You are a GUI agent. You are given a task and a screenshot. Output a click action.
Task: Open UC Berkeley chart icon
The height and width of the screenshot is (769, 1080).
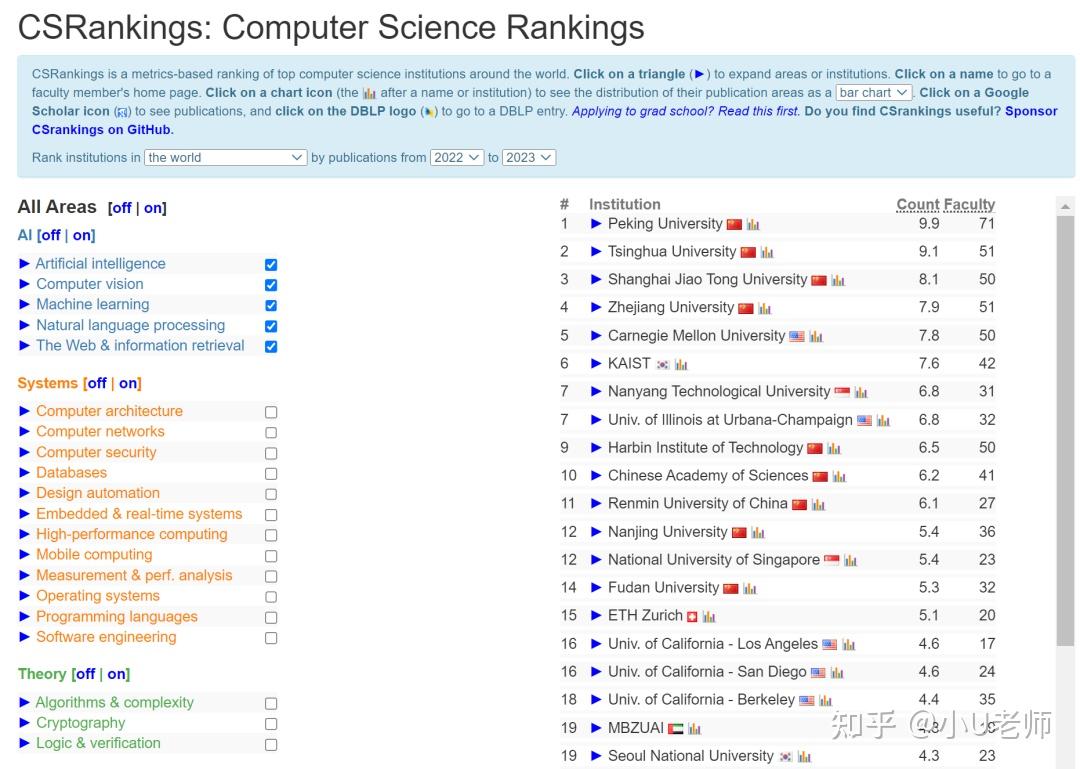[825, 701]
